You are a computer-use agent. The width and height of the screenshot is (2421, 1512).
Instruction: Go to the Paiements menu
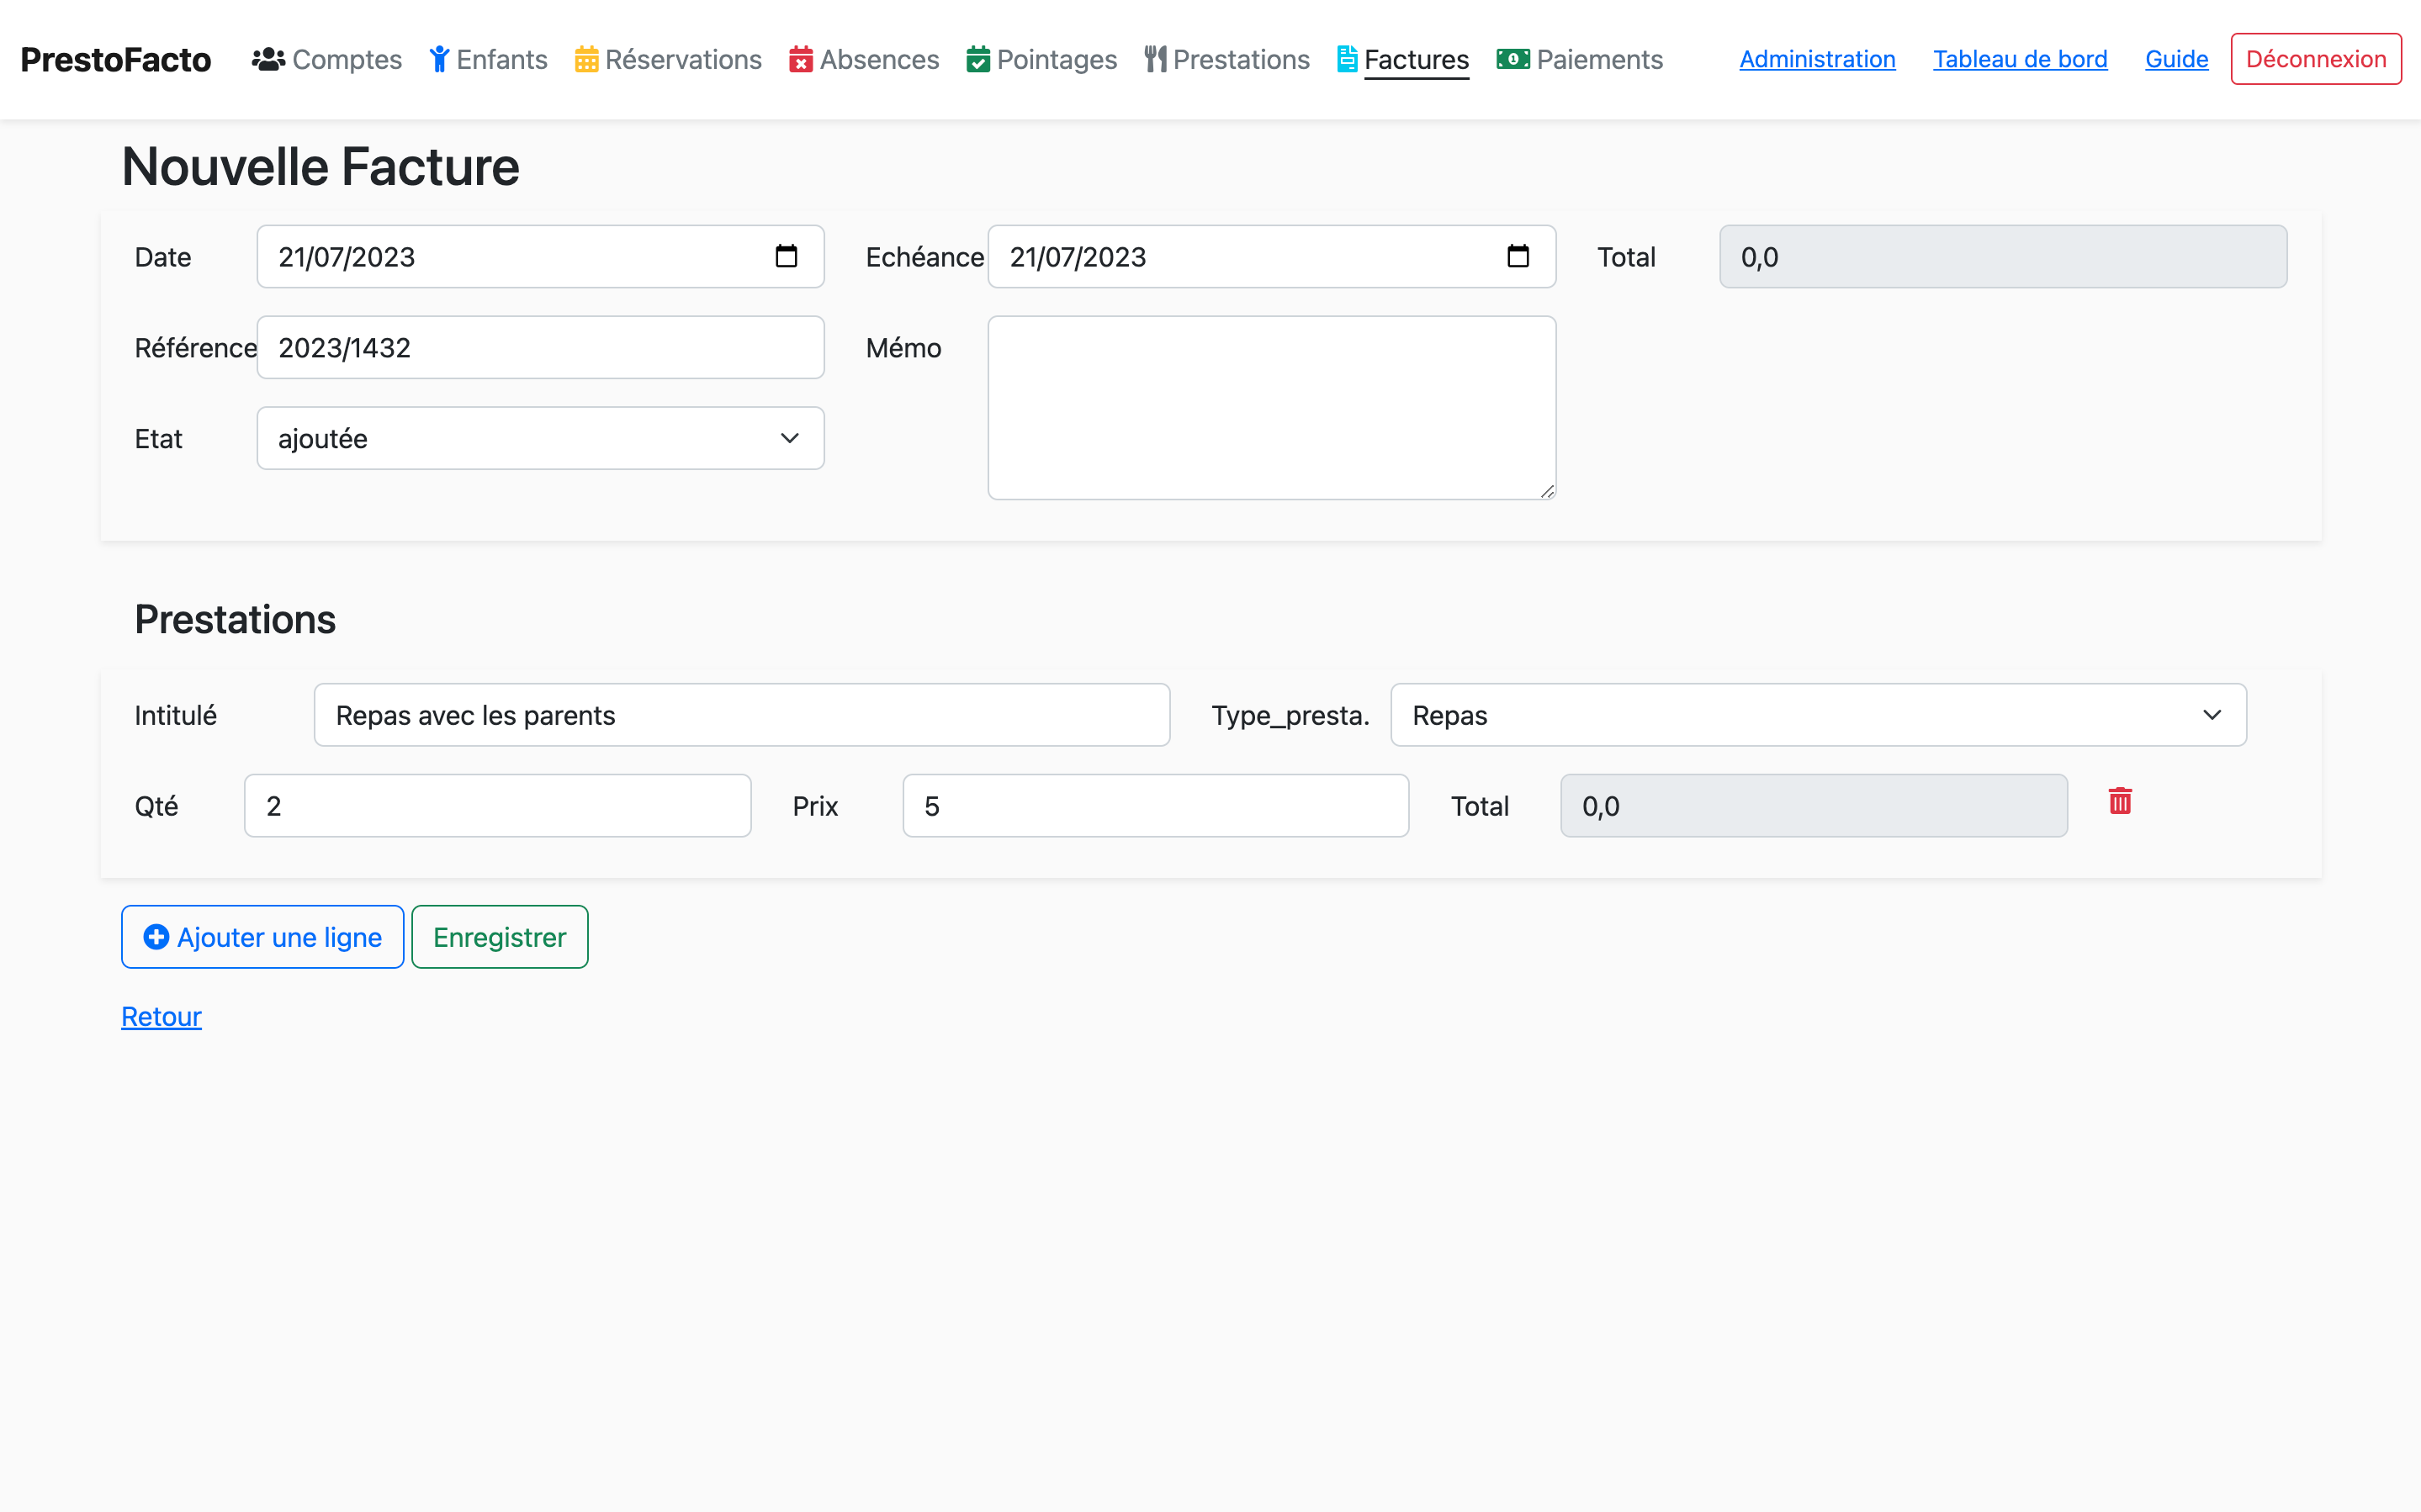click(1598, 60)
